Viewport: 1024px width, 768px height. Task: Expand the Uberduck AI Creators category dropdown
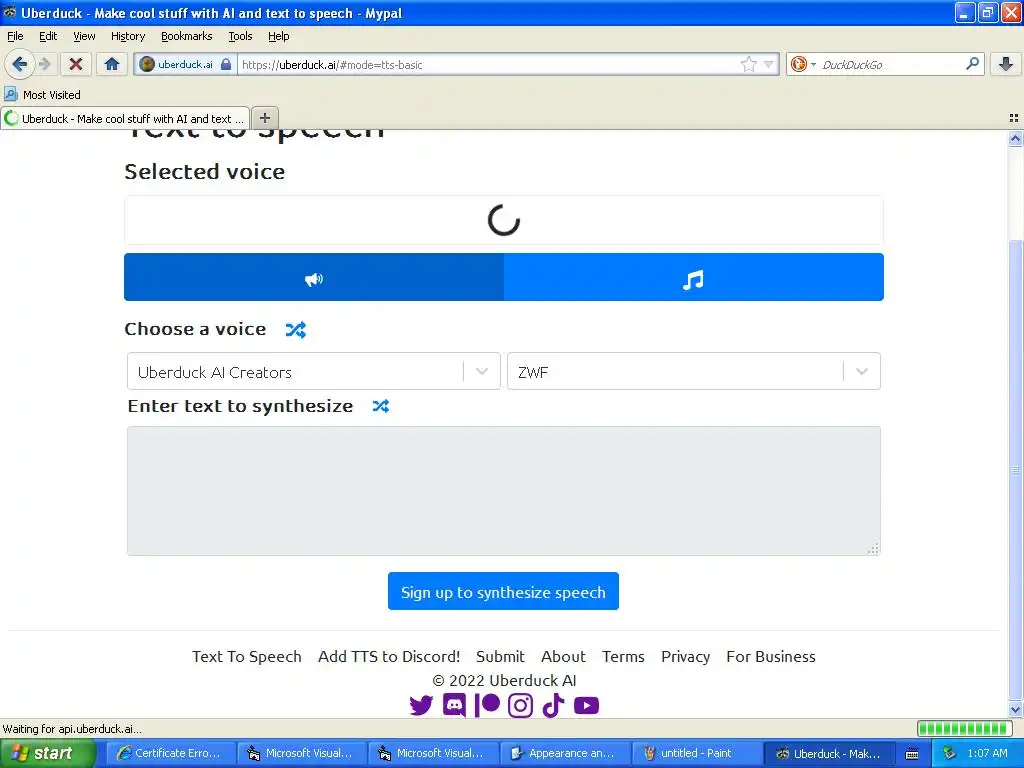tap(313, 372)
